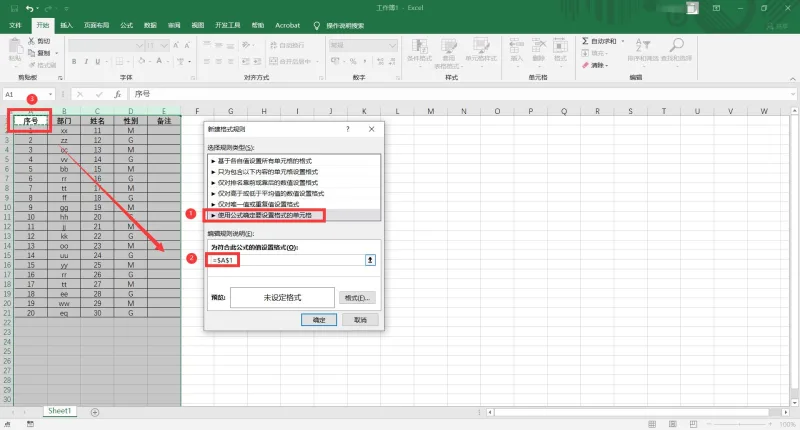Select rule type 使用公式确定要设置格式的单元格
The image size is (800, 430).
tap(294, 215)
